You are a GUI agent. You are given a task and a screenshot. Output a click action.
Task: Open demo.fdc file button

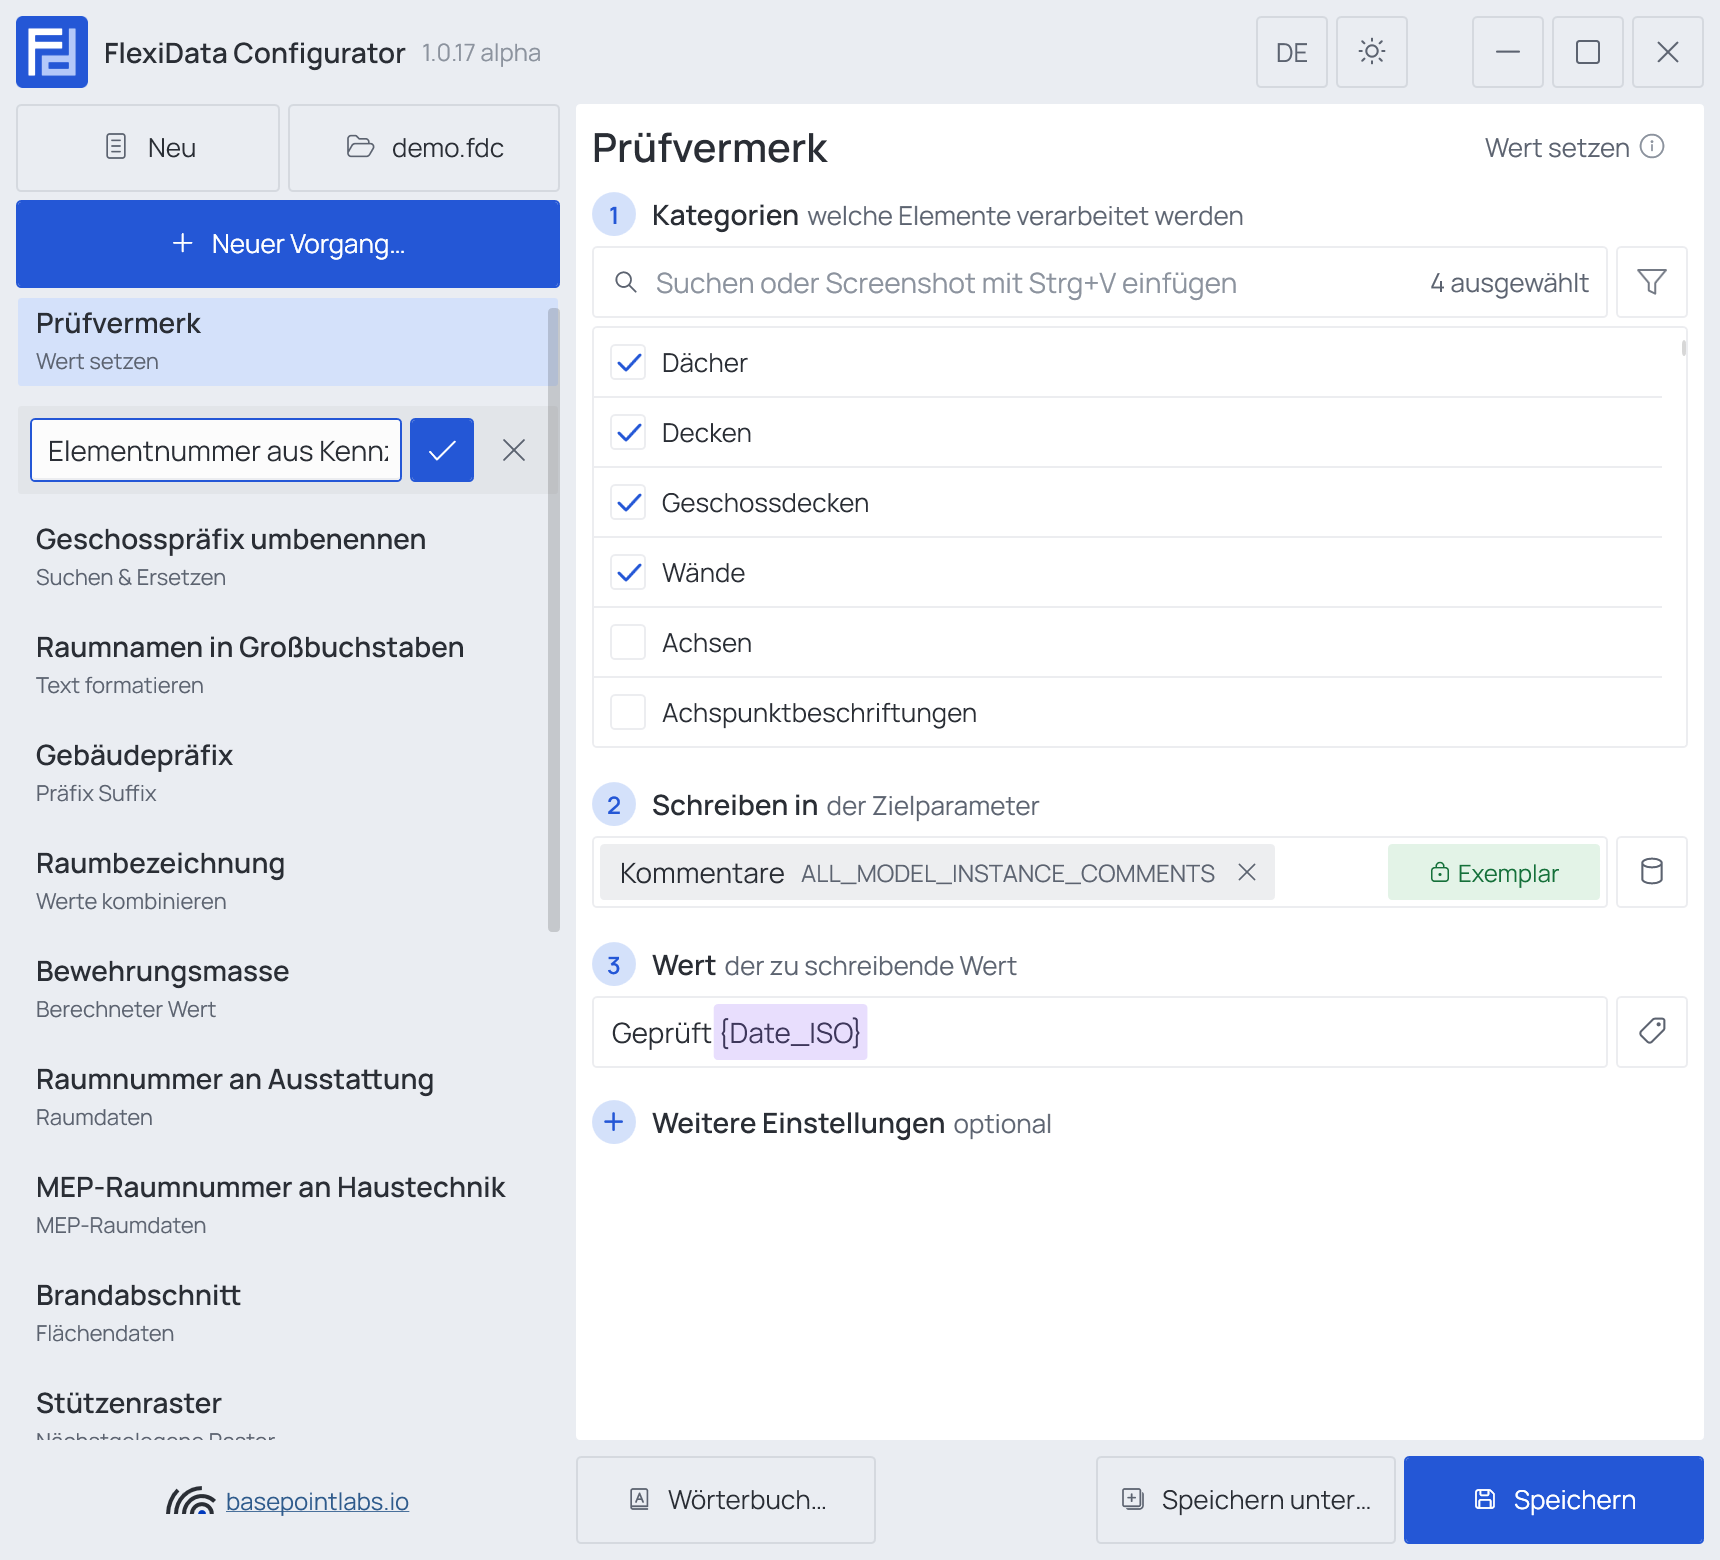pyautogui.click(x=424, y=148)
